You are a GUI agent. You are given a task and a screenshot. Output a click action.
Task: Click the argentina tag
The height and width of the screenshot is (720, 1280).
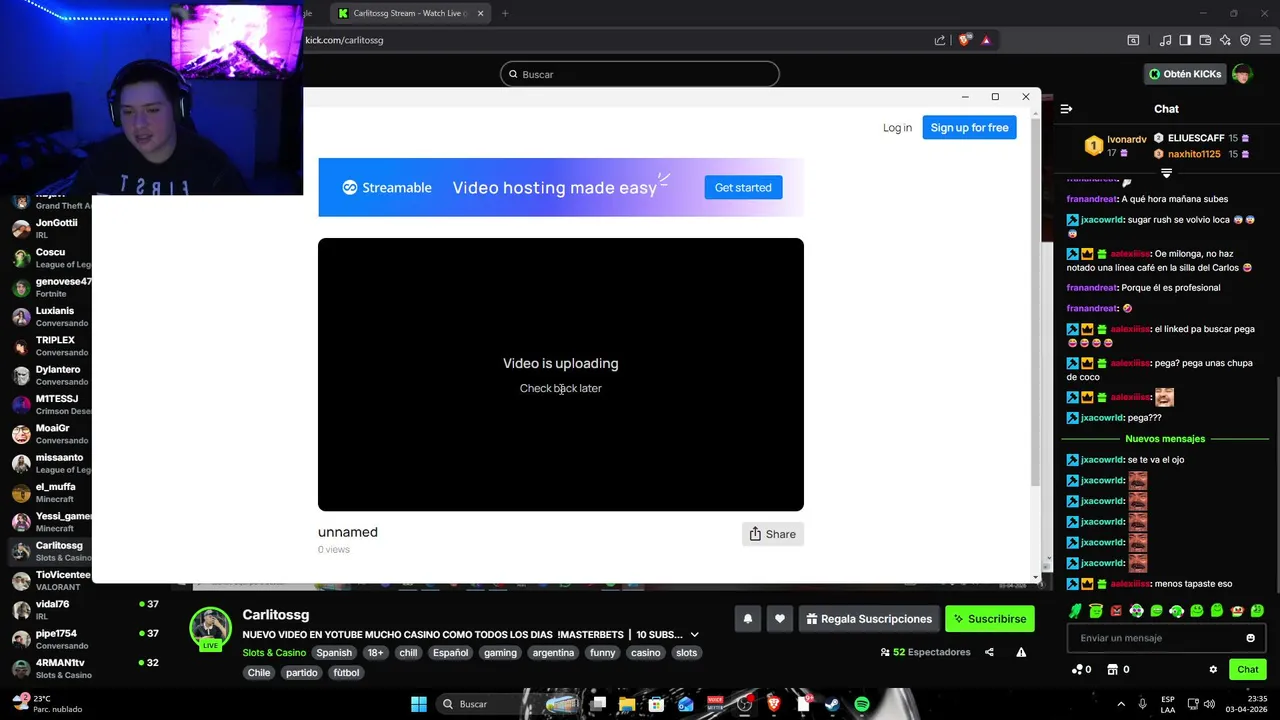[x=553, y=653]
